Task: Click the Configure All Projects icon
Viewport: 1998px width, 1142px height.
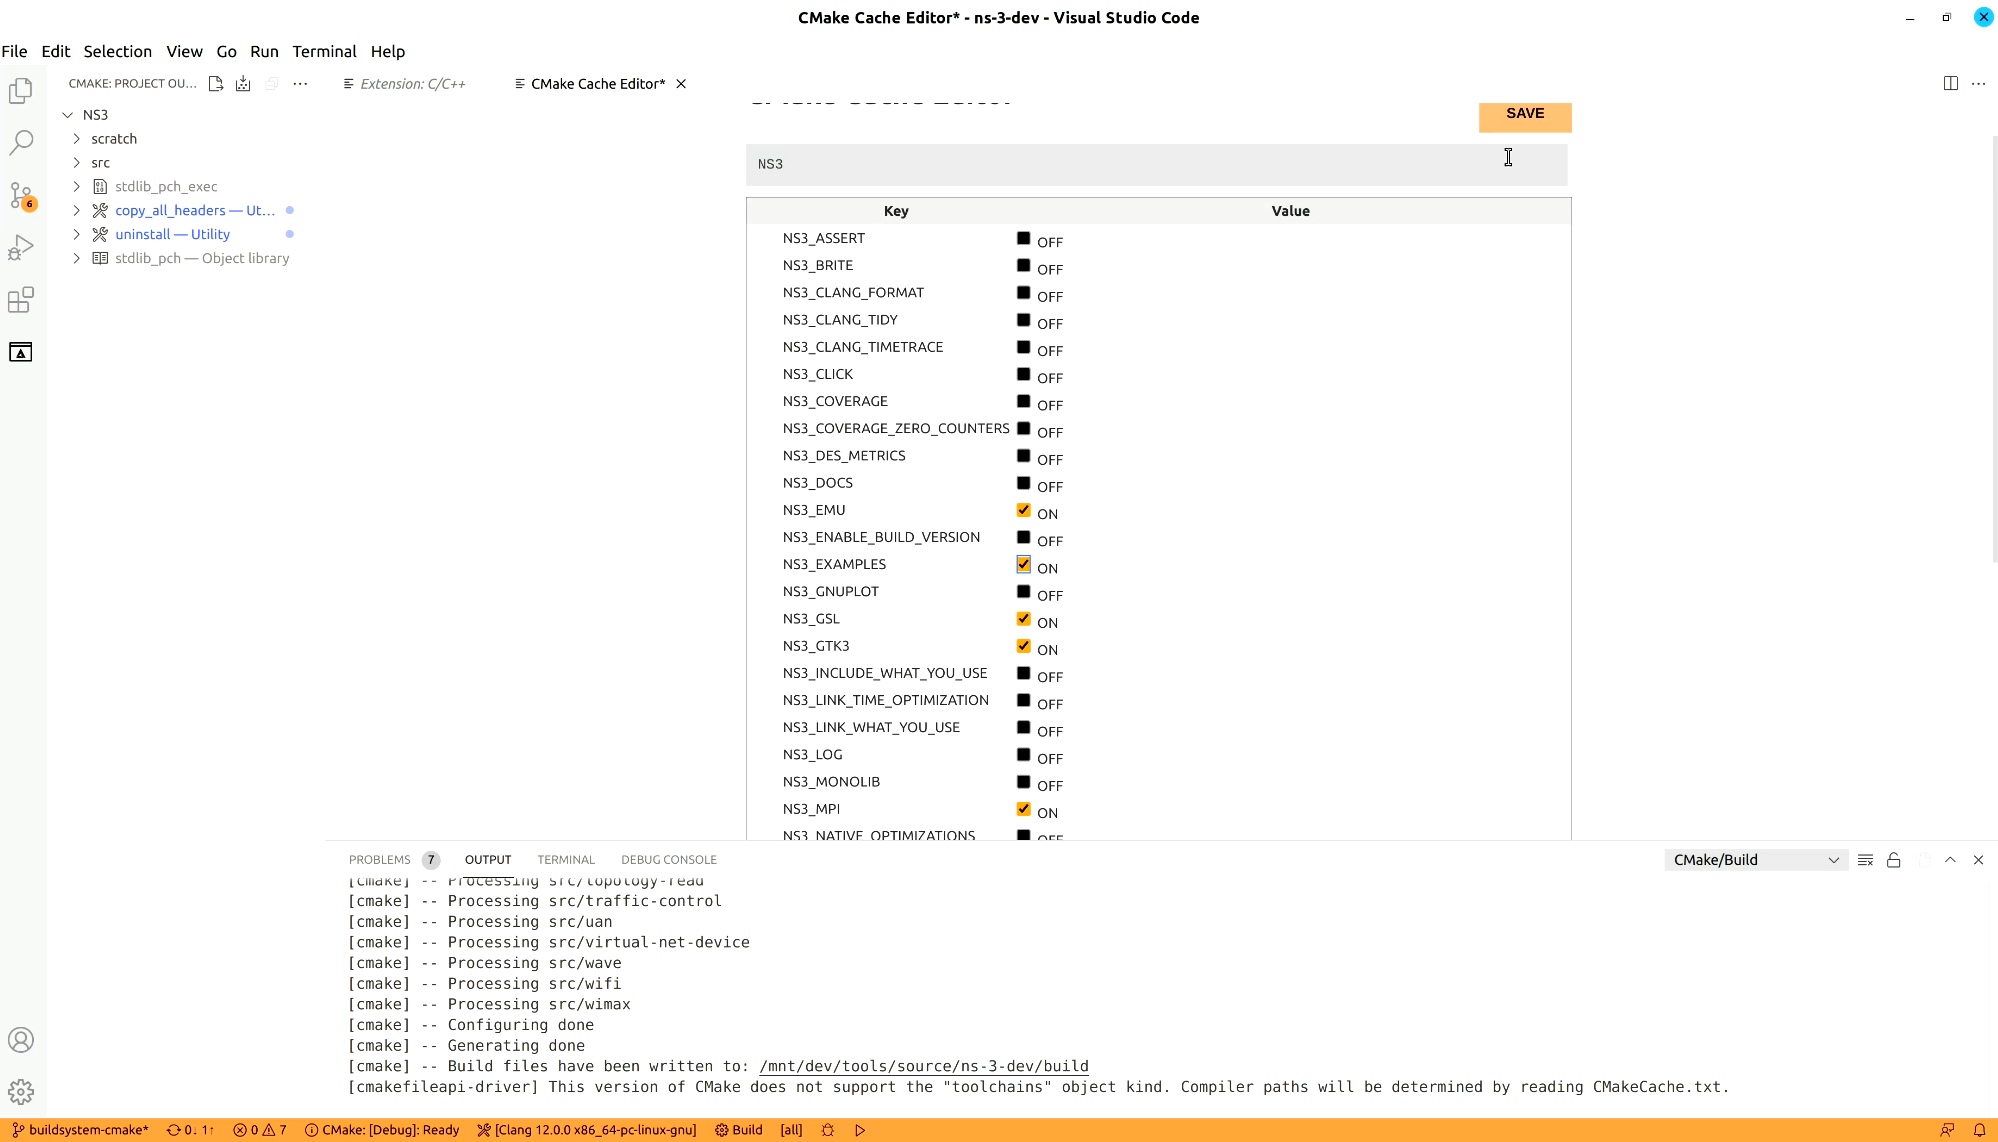Action: pyautogui.click(x=216, y=83)
